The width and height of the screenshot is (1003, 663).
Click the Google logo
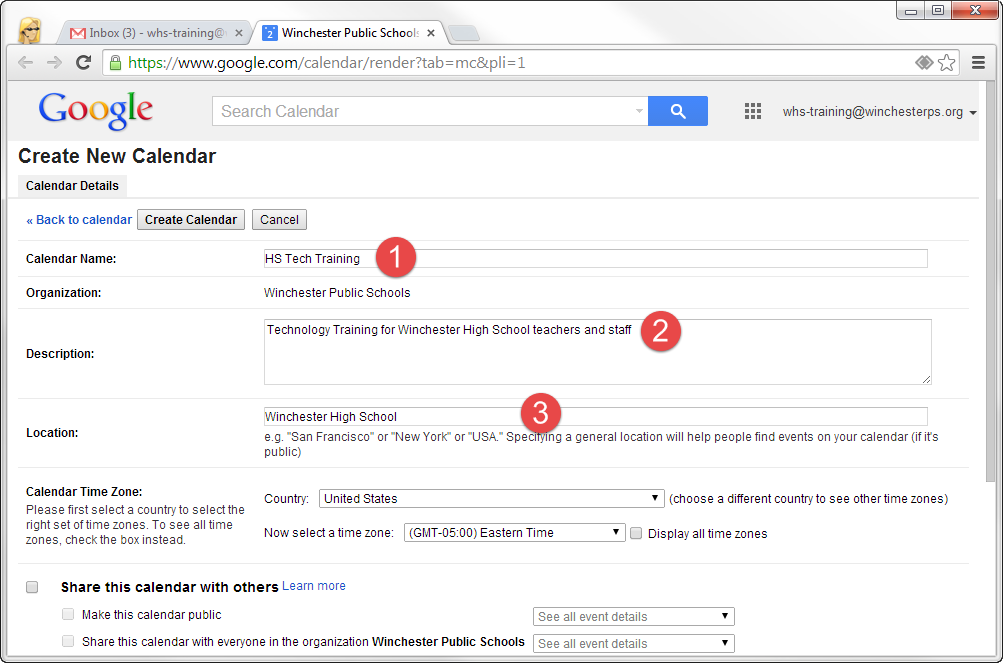point(95,111)
